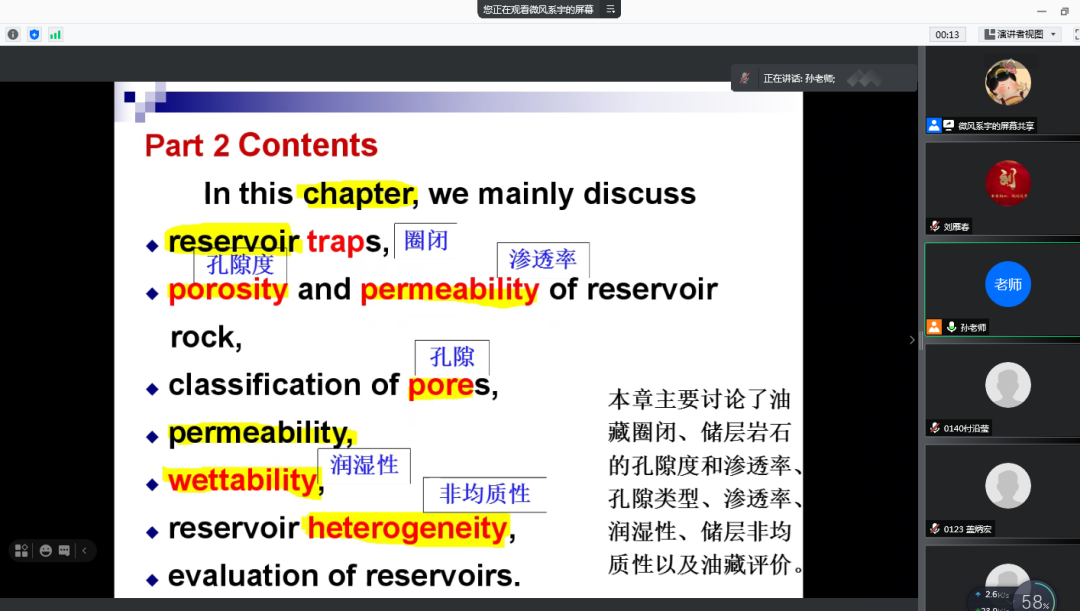
Task: Toggle 孙老师's green microphone icon
Action: pyautogui.click(x=949, y=327)
